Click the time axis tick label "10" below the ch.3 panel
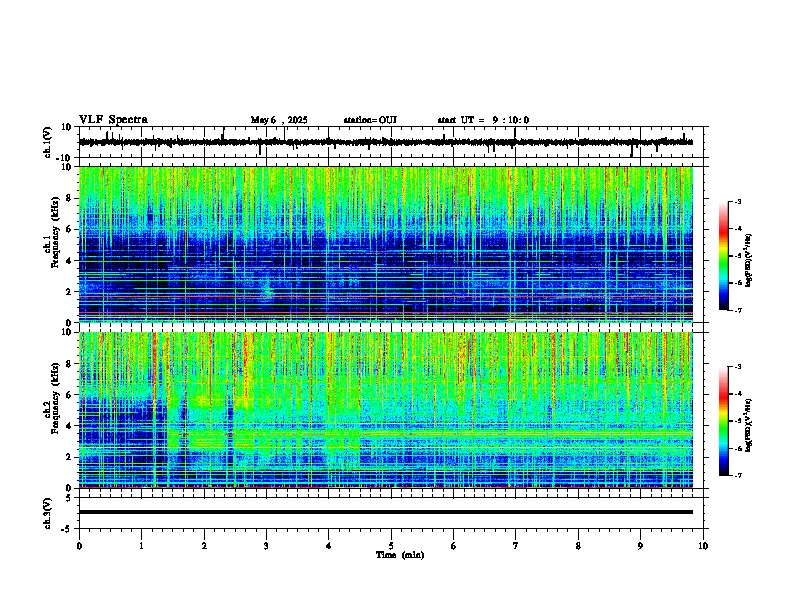Viewport: 792px width, 612px height. [703, 546]
